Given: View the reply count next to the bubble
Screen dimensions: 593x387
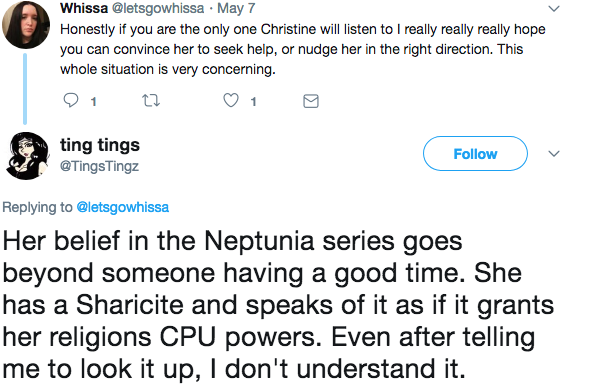Looking at the screenshot, I should (93, 101).
